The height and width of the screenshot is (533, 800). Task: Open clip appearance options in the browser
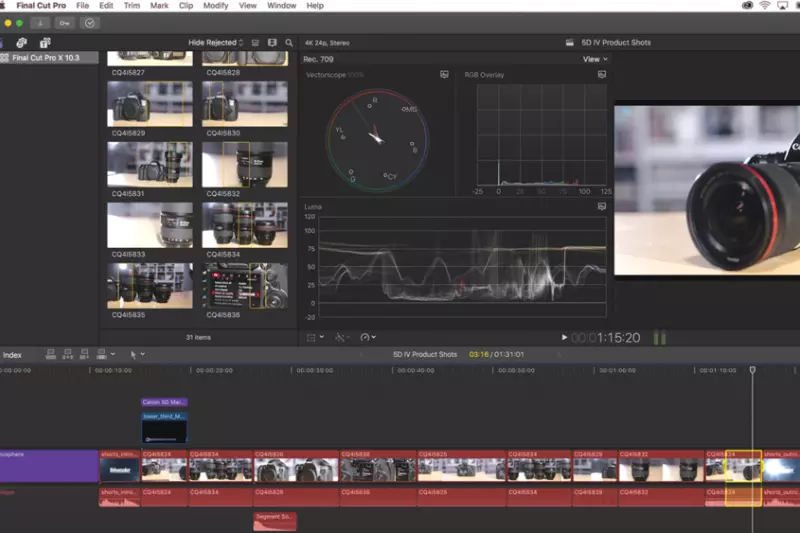tap(256, 43)
